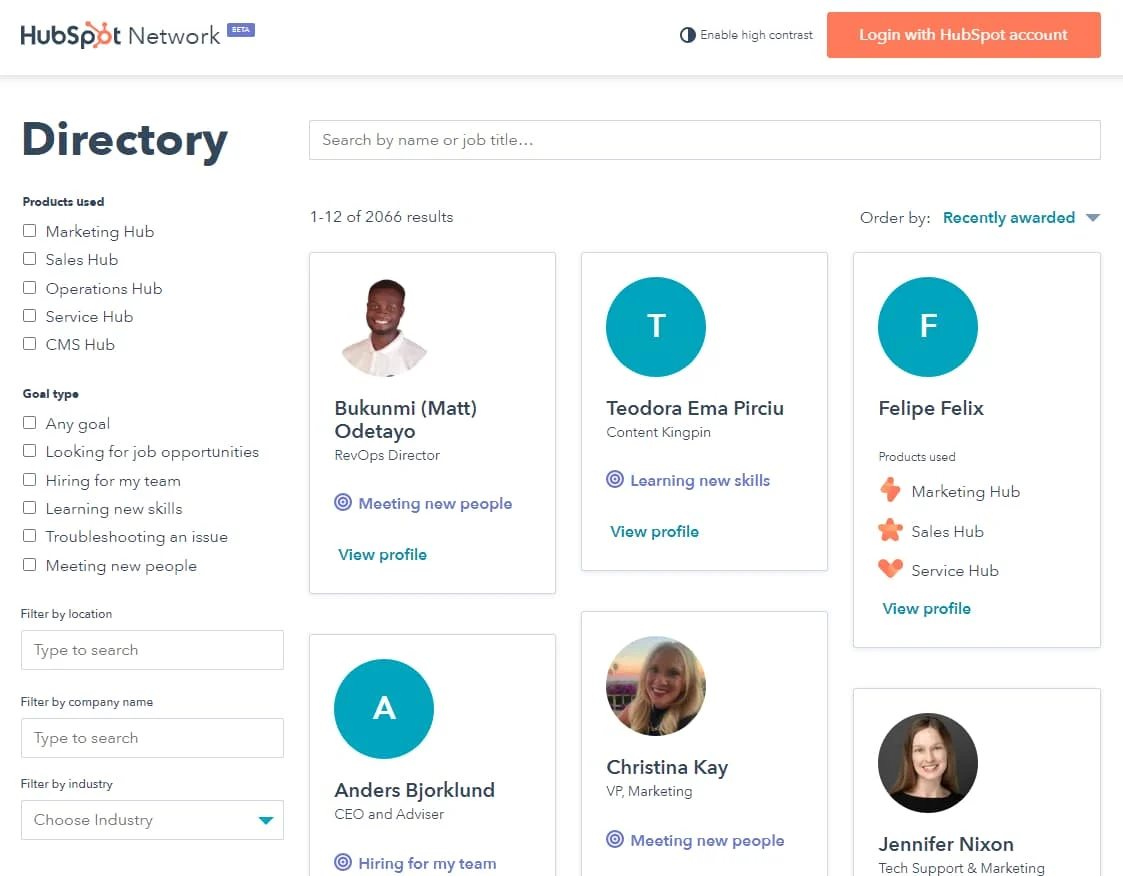The height and width of the screenshot is (876, 1123).
Task: Click Login with HubSpot account button
Action: pos(963,35)
